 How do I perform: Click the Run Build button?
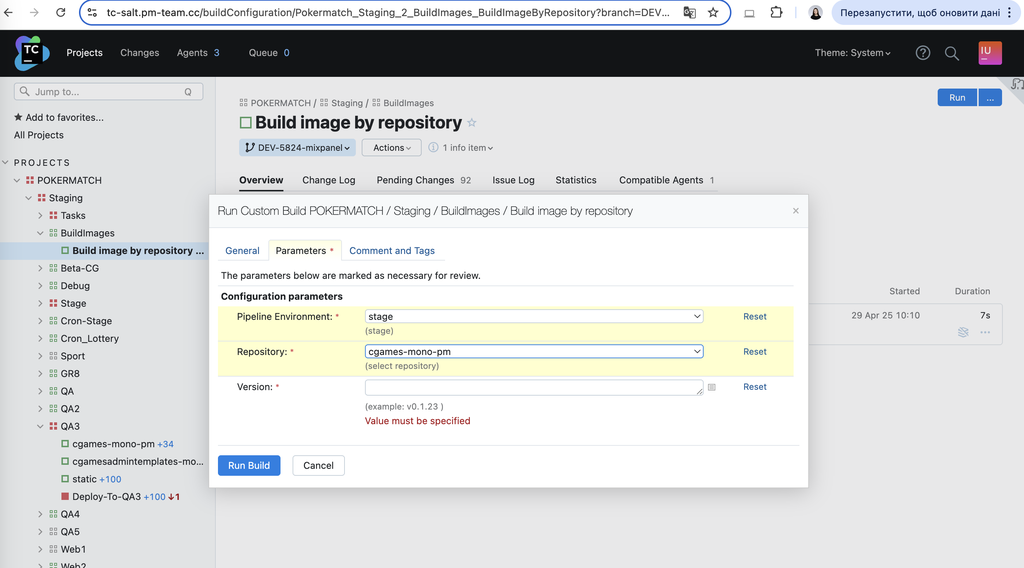tap(249, 465)
